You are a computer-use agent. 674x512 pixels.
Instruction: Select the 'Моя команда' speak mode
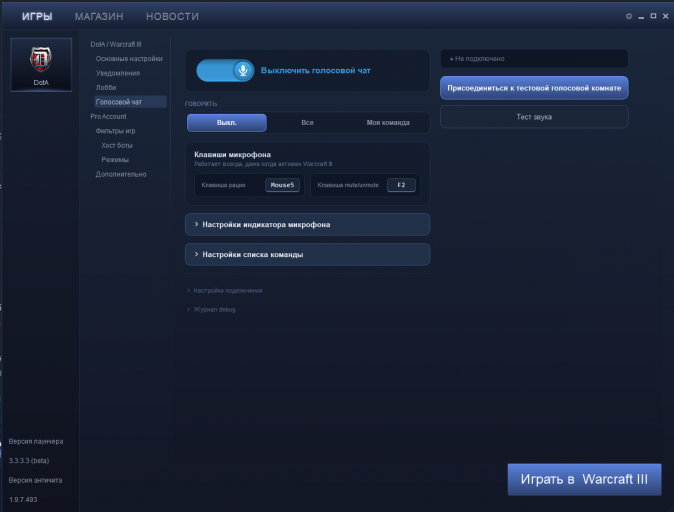388,123
